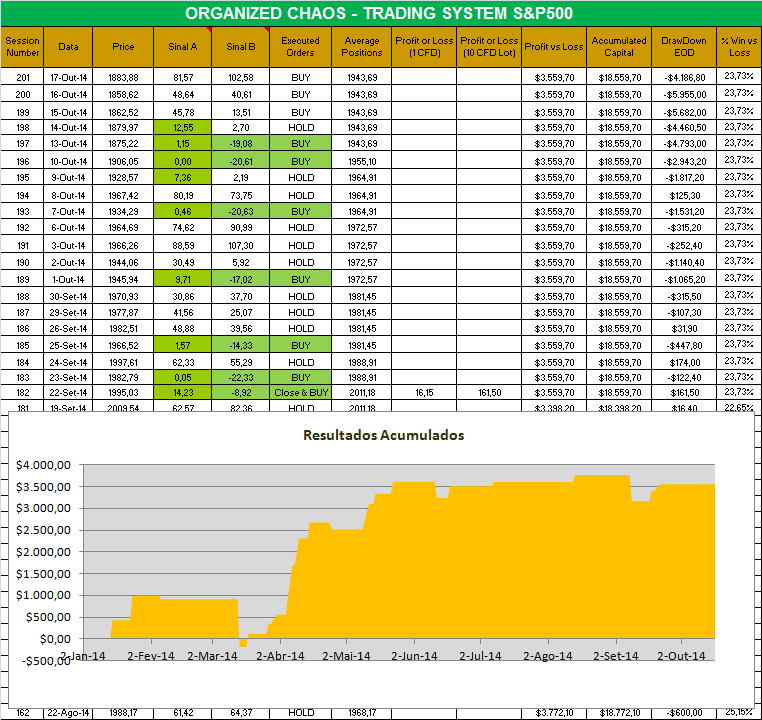Click the $0,00 axis label
The image size is (762, 720).
[x=55, y=639]
